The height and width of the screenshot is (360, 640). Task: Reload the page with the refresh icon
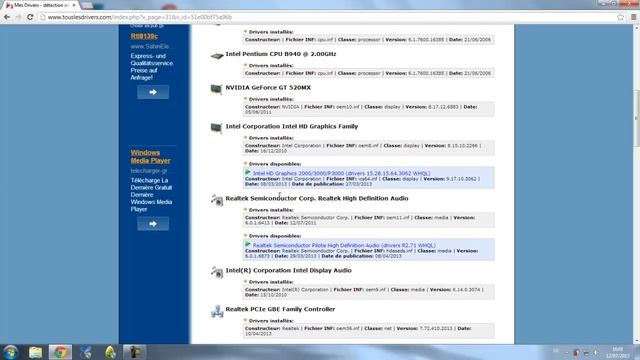[30, 17]
